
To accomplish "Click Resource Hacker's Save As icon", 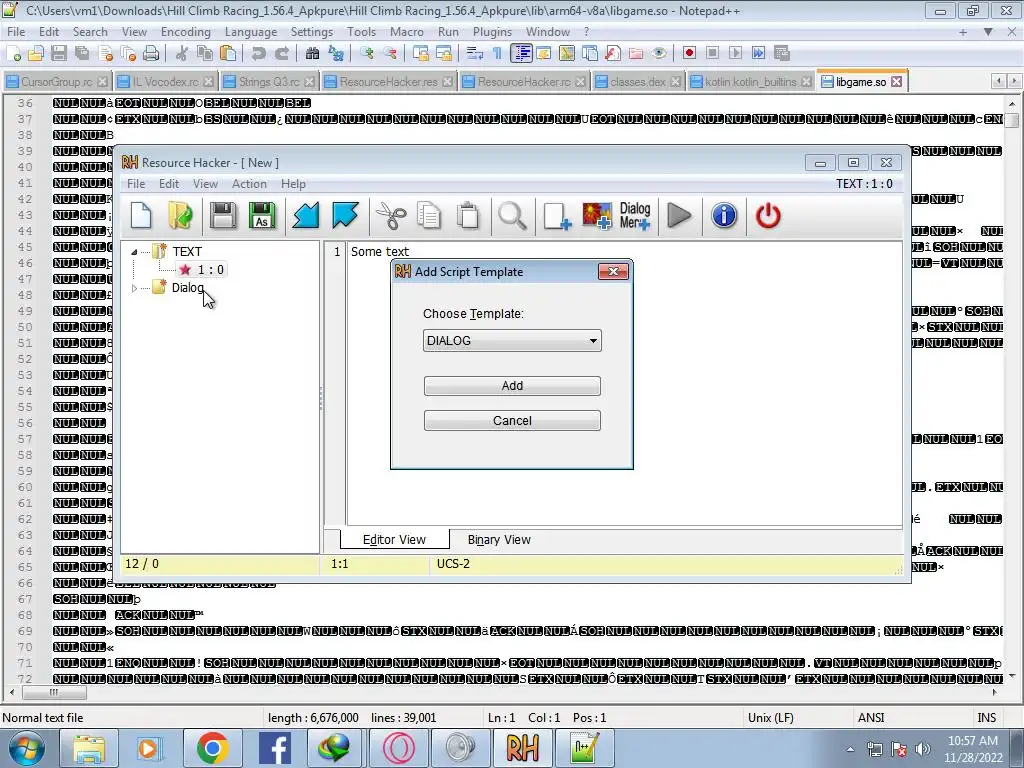I will (262, 216).
